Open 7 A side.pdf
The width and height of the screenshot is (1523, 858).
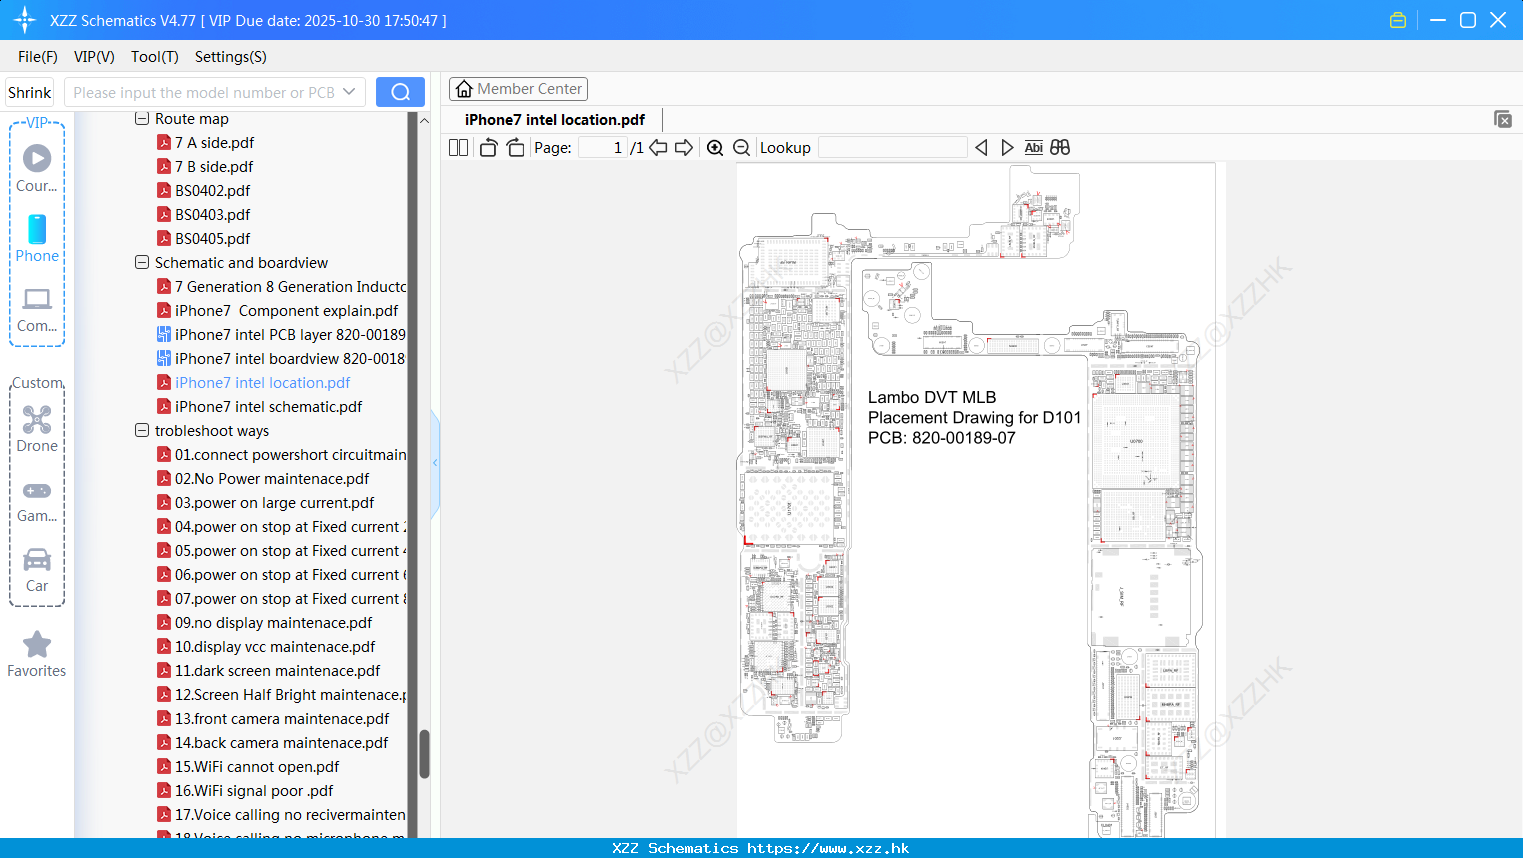[205, 143]
